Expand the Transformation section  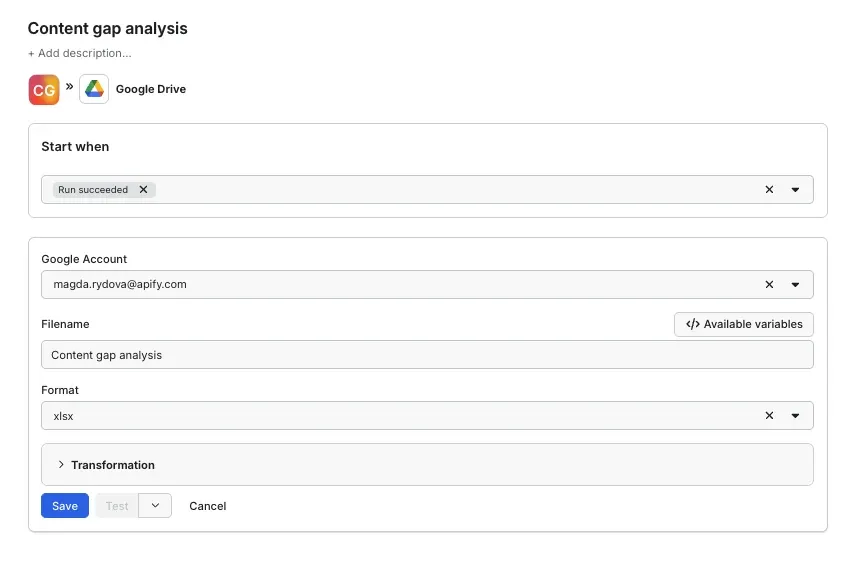(427, 465)
